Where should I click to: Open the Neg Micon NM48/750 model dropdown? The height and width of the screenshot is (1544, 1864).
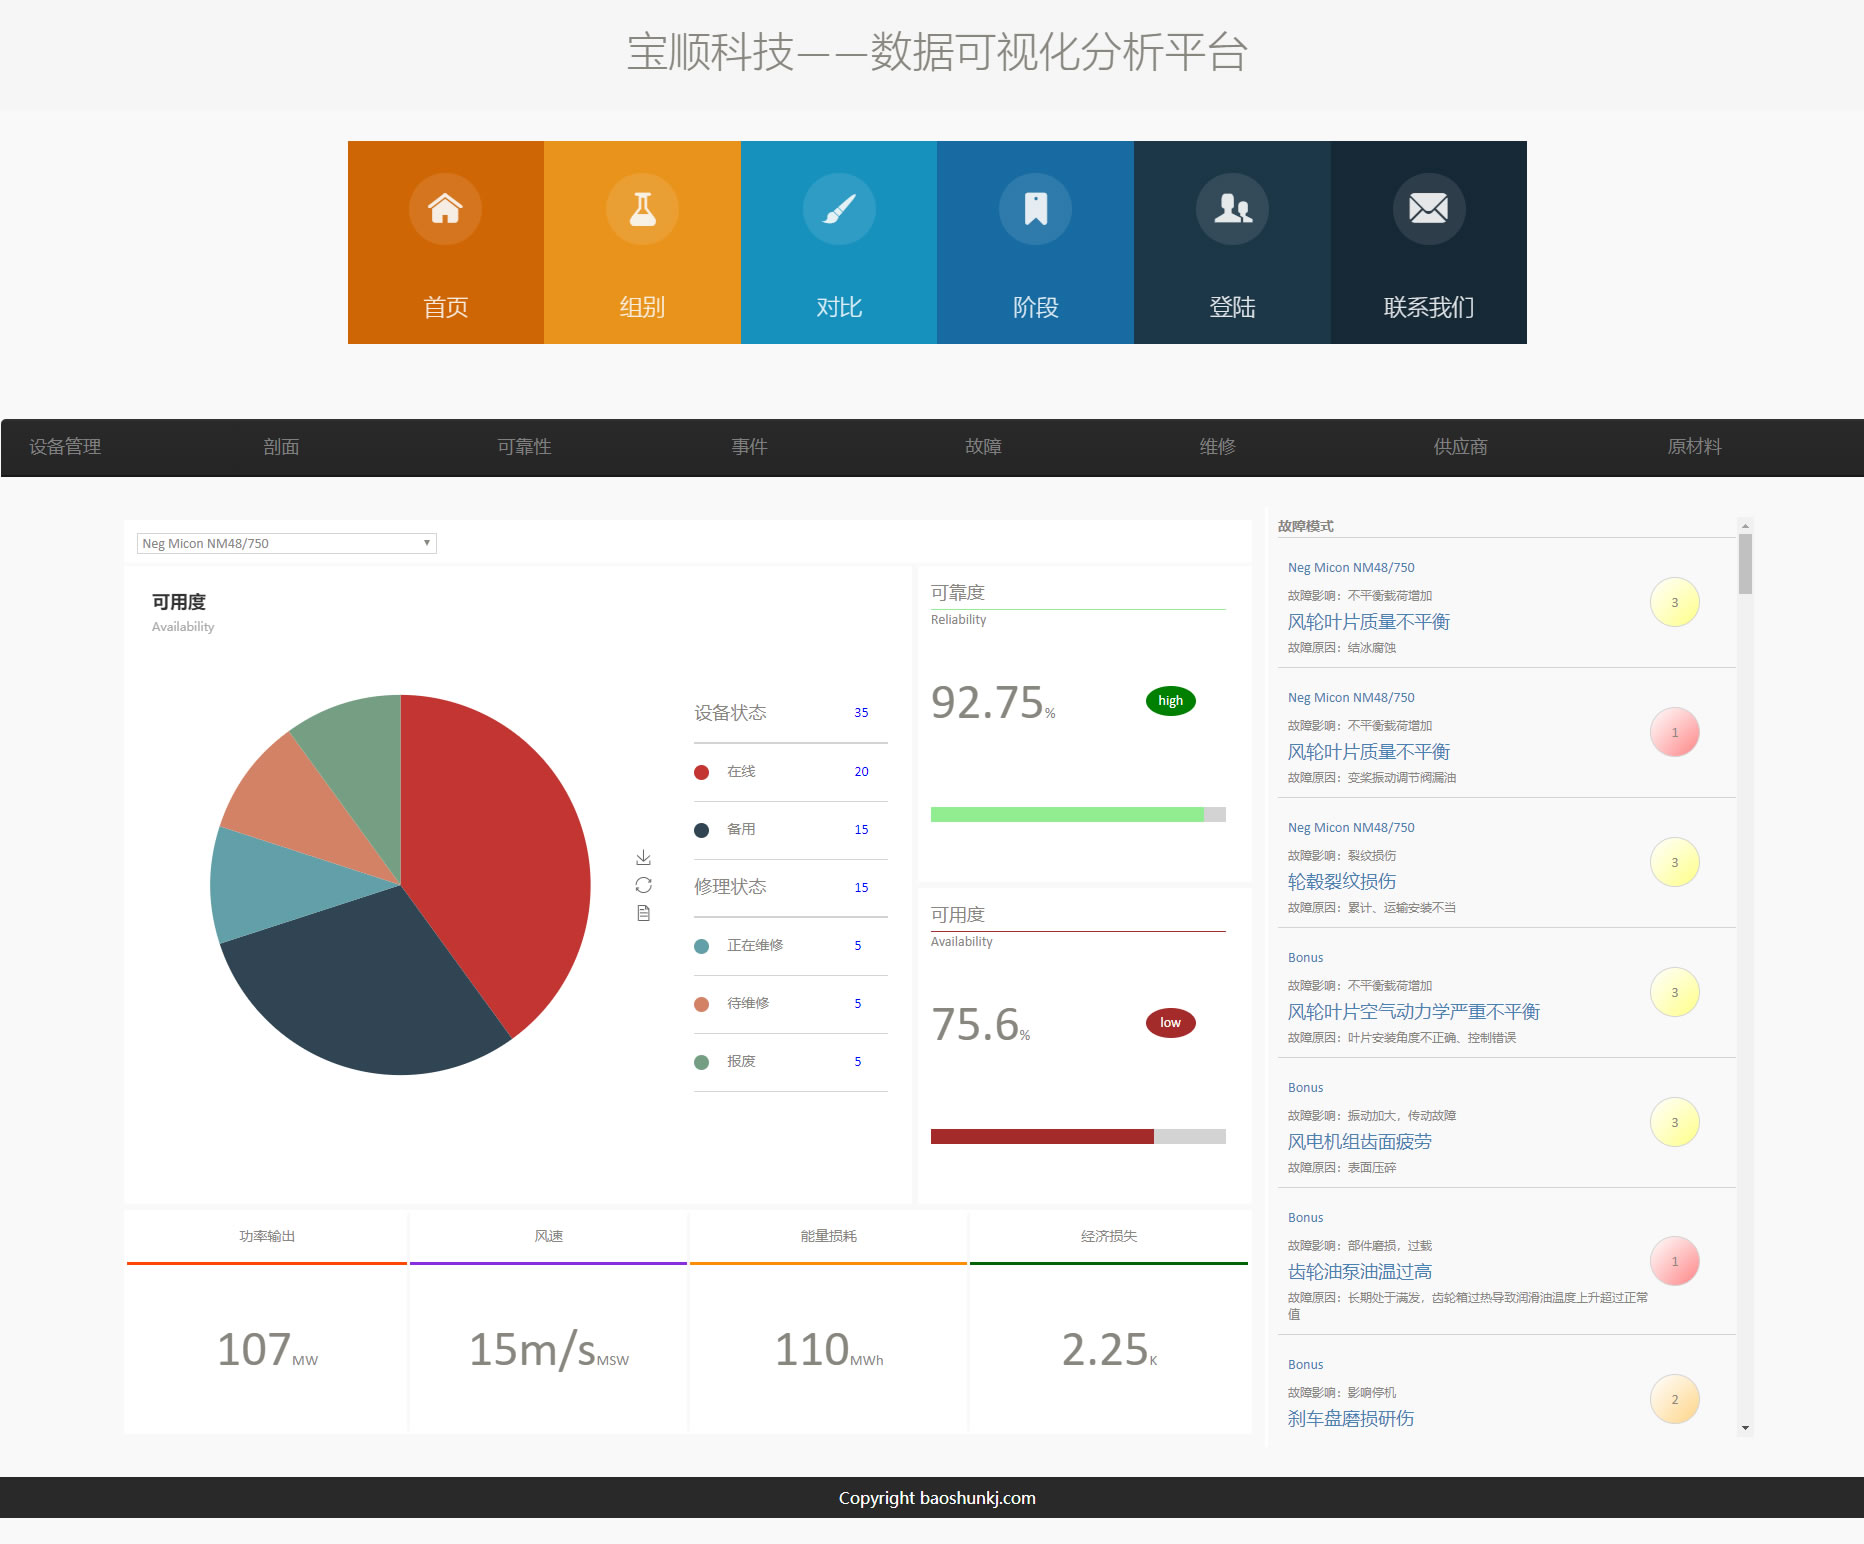286,542
